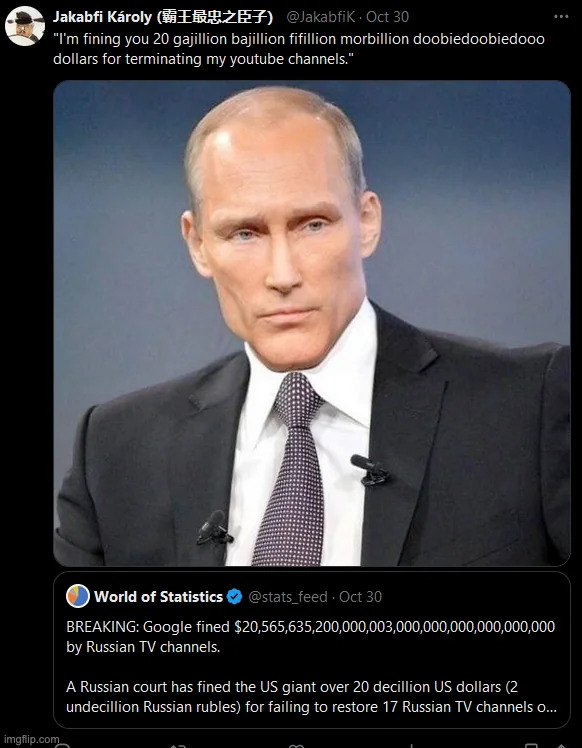Image resolution: width=582 pixels, height=748 pixels.
Task: Open the @stats_feed handle
Action: pyautogui.click(x=288, y=597)
